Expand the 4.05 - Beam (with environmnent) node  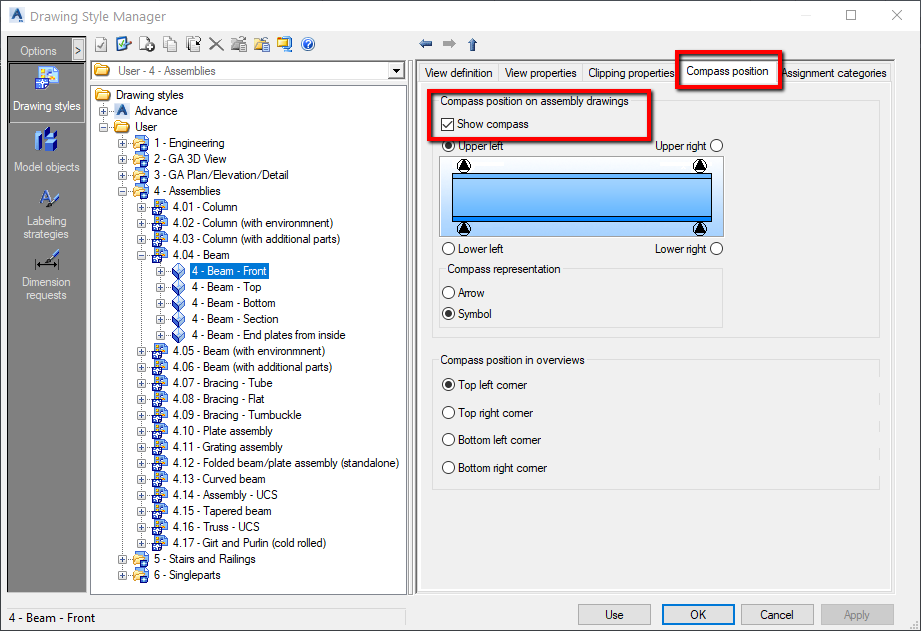[x=141, y=351]
